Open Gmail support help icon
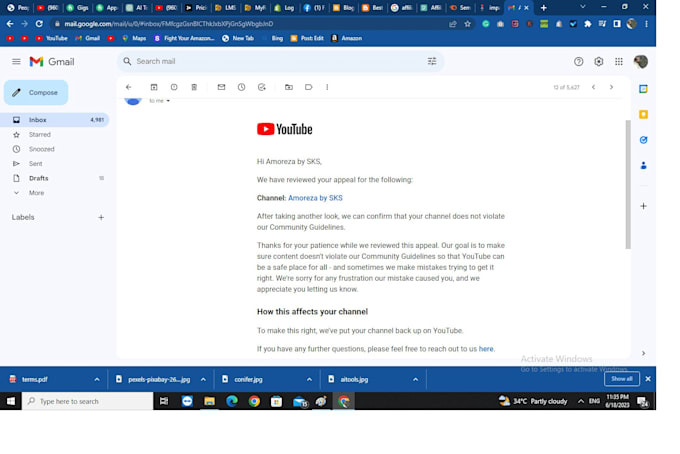Image resolution: width=680 pixels, height=454 pixels. click(579, 62)
